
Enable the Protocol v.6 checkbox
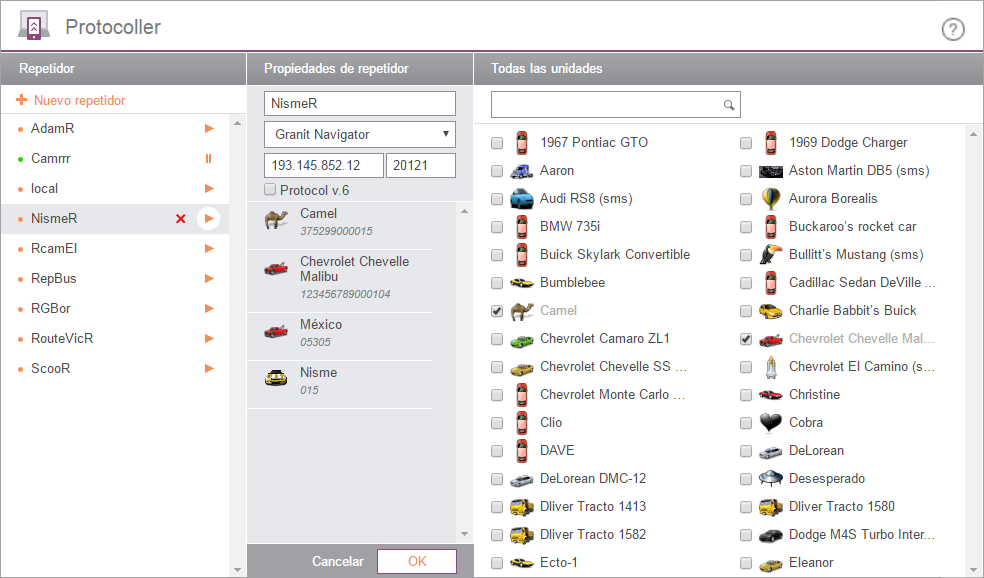(270, 190)
